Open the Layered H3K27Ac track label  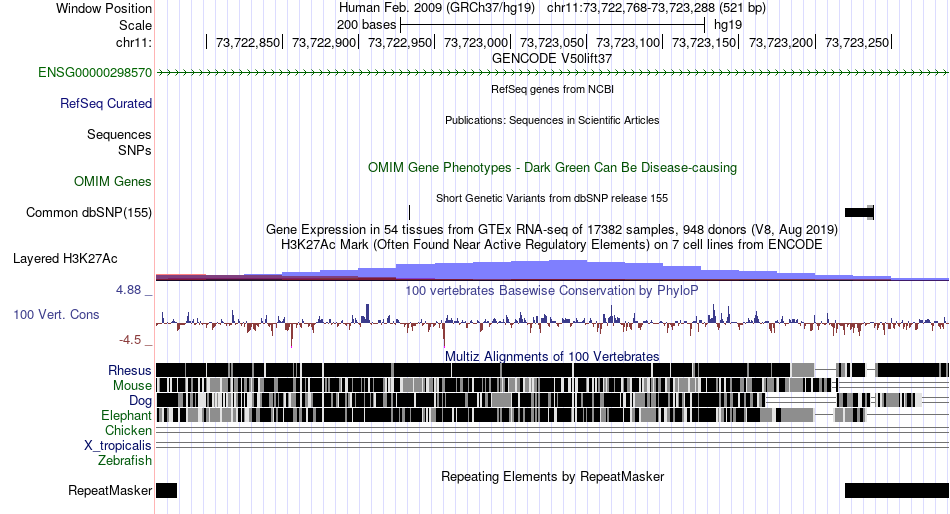65,259
